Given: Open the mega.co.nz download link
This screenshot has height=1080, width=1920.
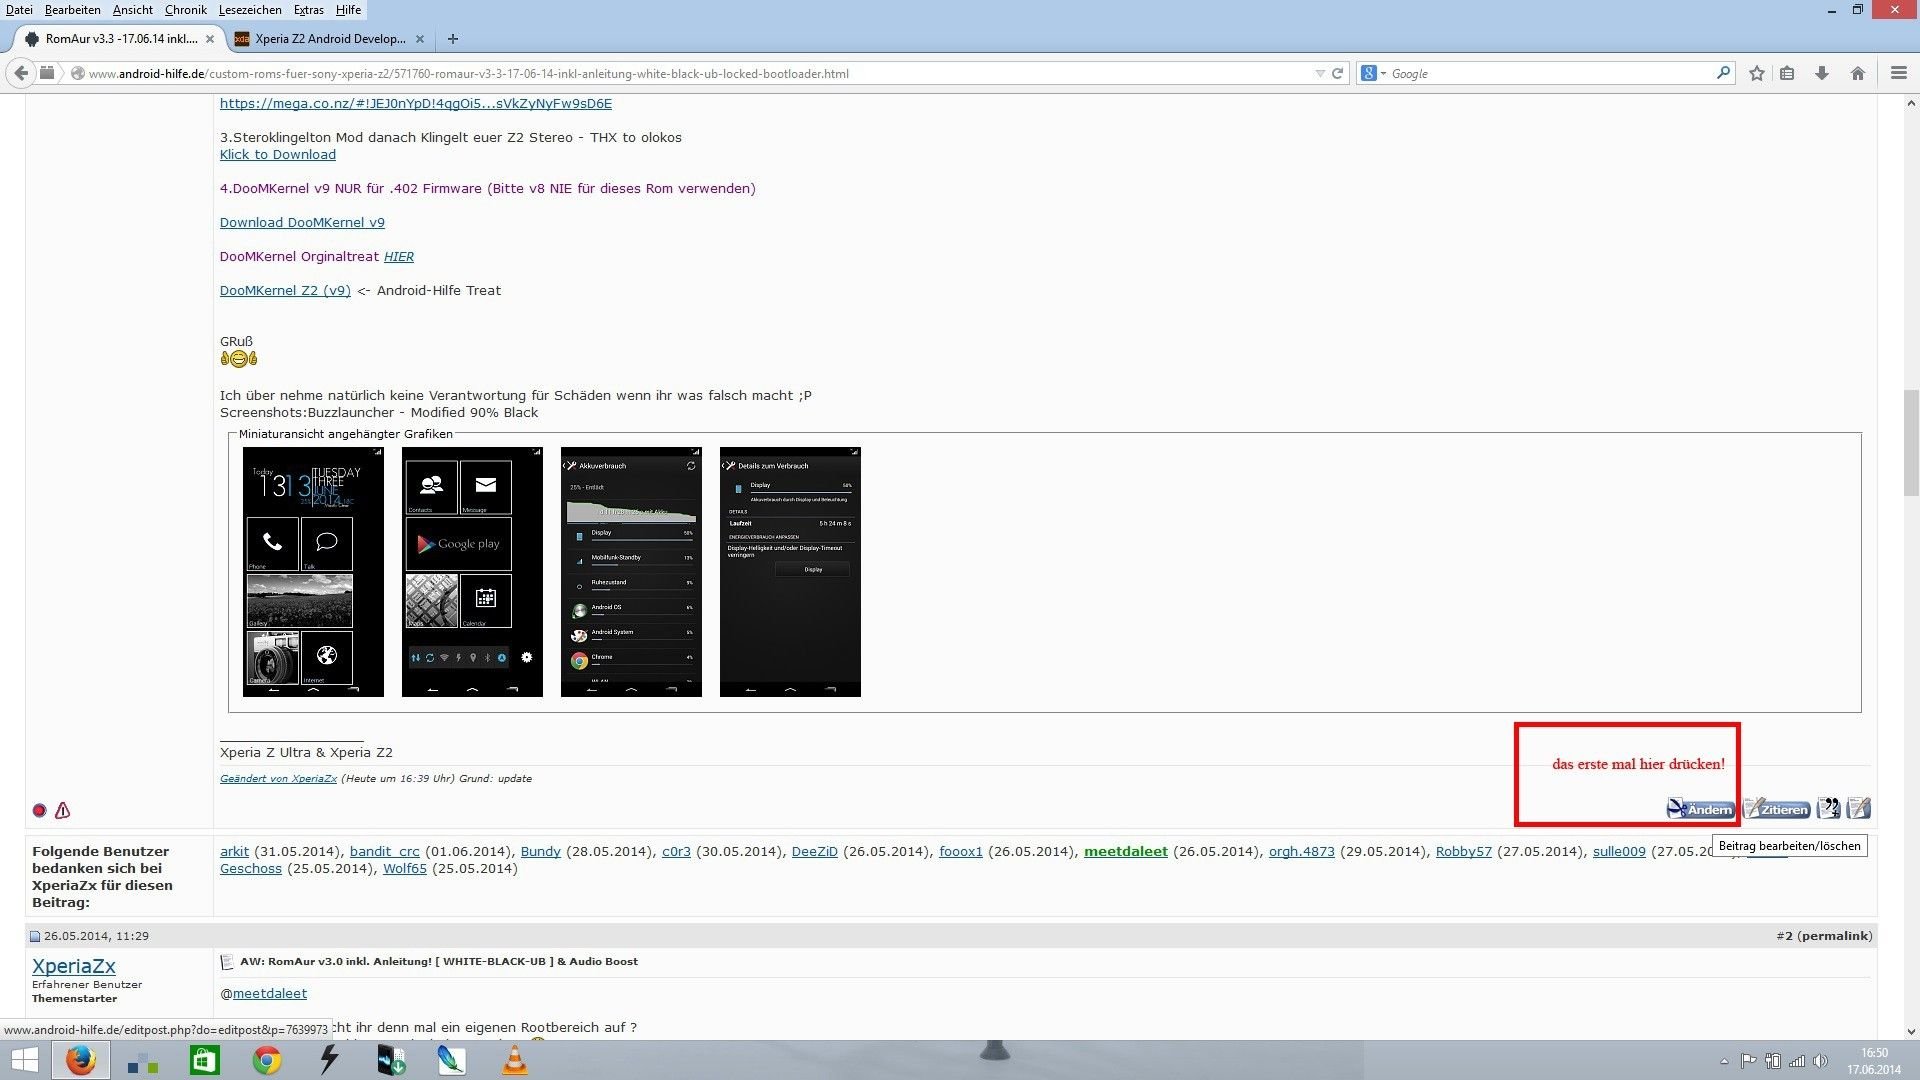Looking at the screenshot, I should click(x=415, y=104).
